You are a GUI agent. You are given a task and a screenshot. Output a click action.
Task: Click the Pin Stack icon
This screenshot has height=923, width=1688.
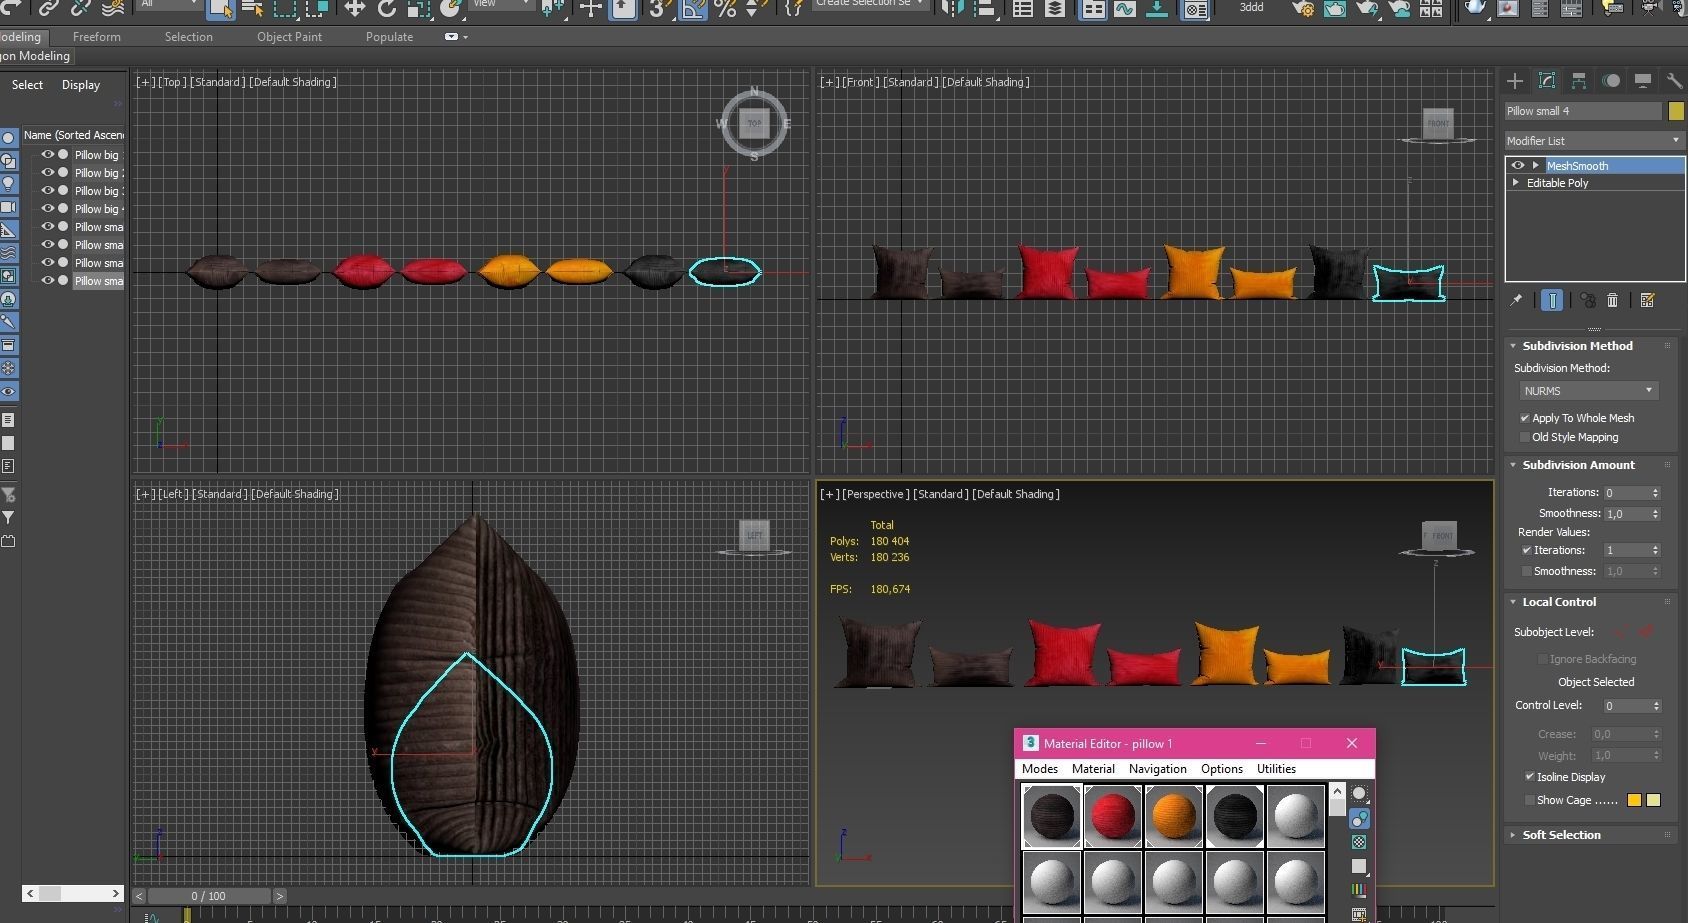1516,300
